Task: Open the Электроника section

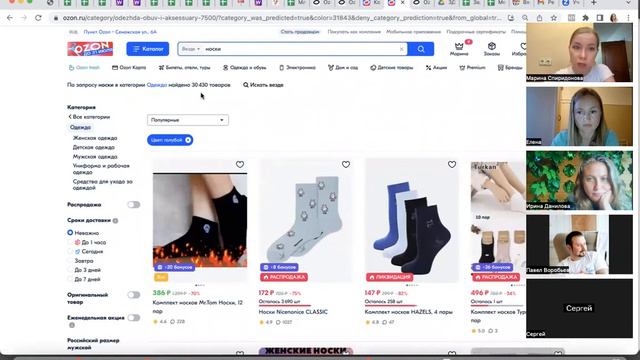Action: pyautogui.click(x=298, y=68)
